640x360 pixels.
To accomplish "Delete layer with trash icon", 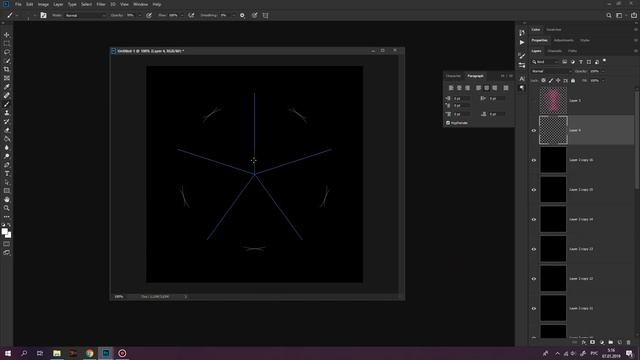I will coord(629,342).
